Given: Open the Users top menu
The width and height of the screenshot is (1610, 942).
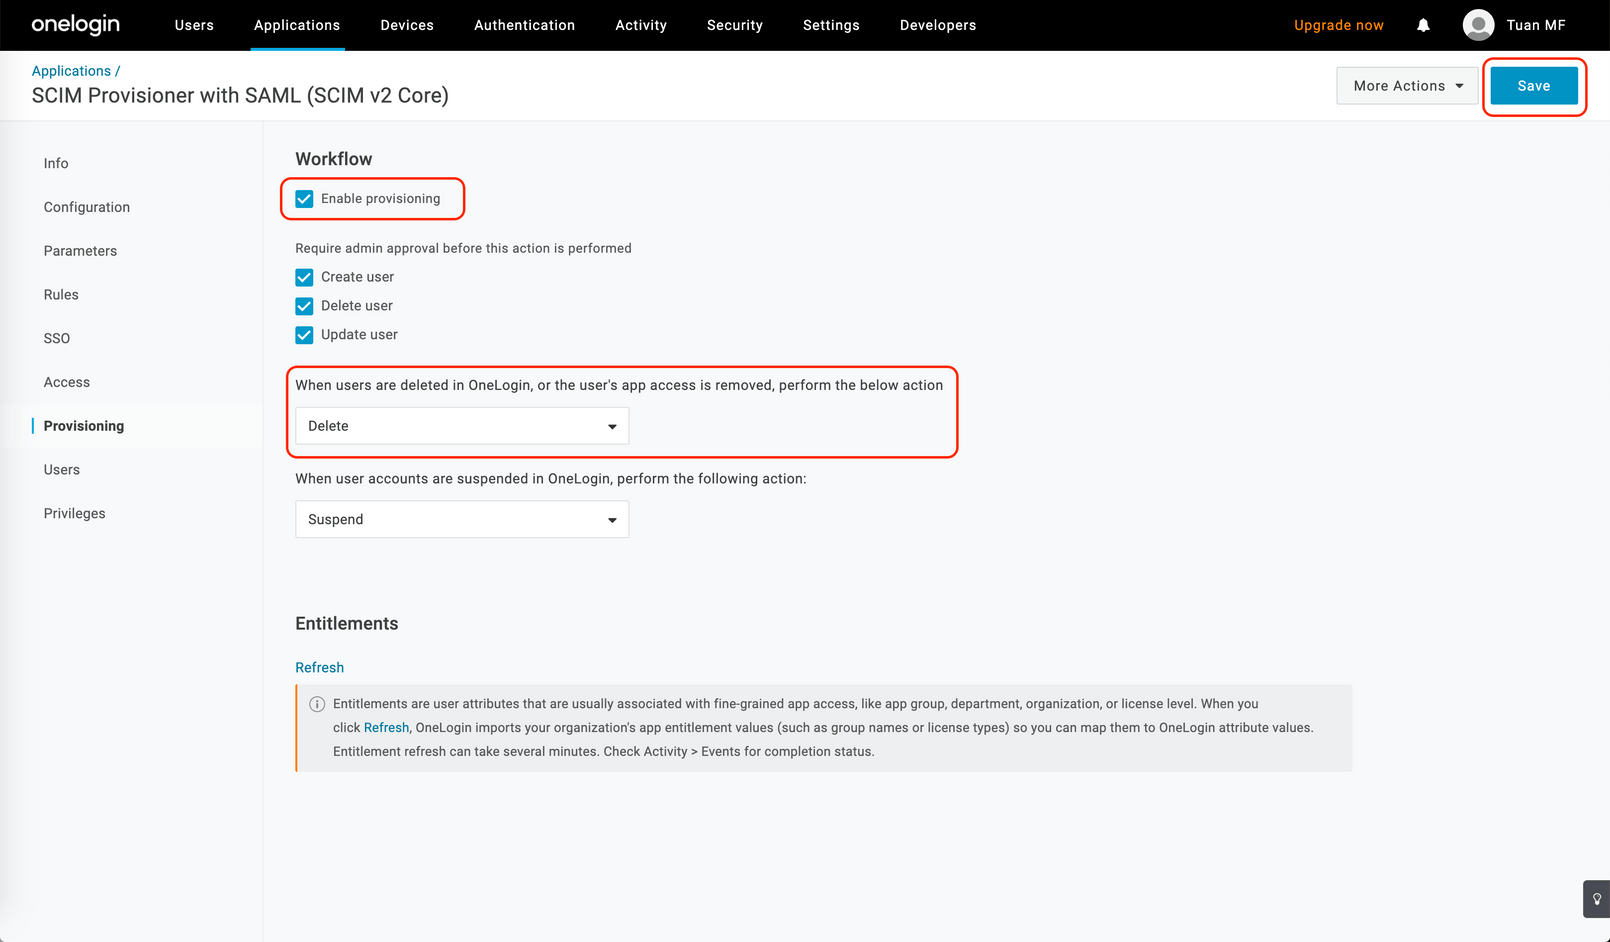Looking at the screenshot, I should tap(194, 25).
